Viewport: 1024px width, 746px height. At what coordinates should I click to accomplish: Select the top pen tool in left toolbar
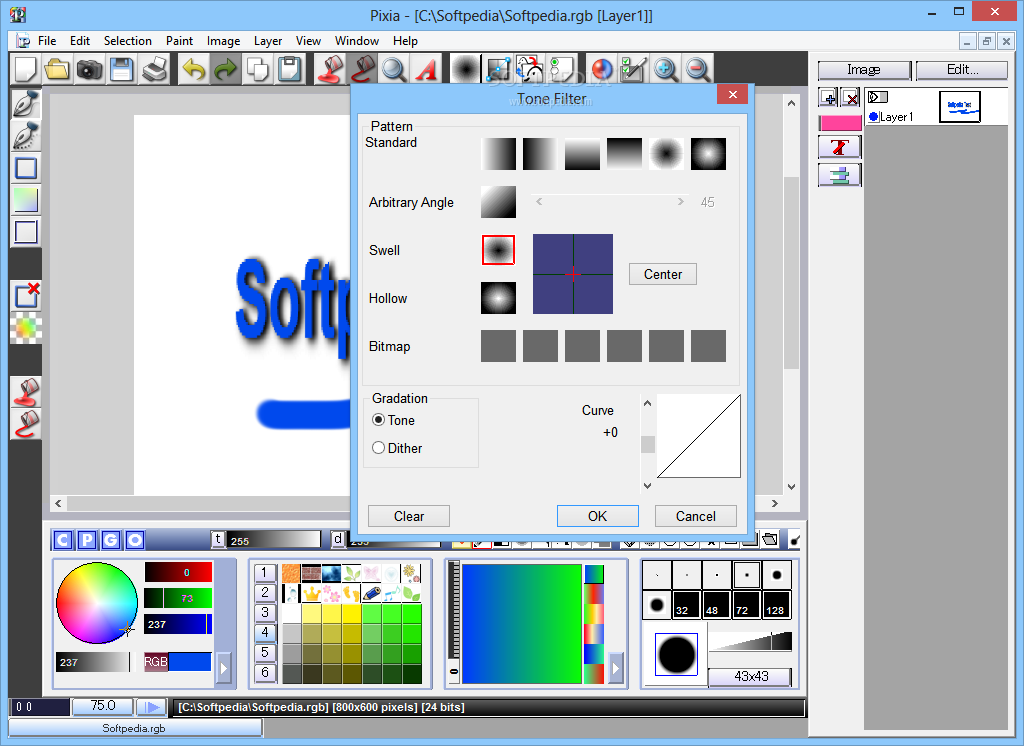pyautogui.click(x=26, y=105)
